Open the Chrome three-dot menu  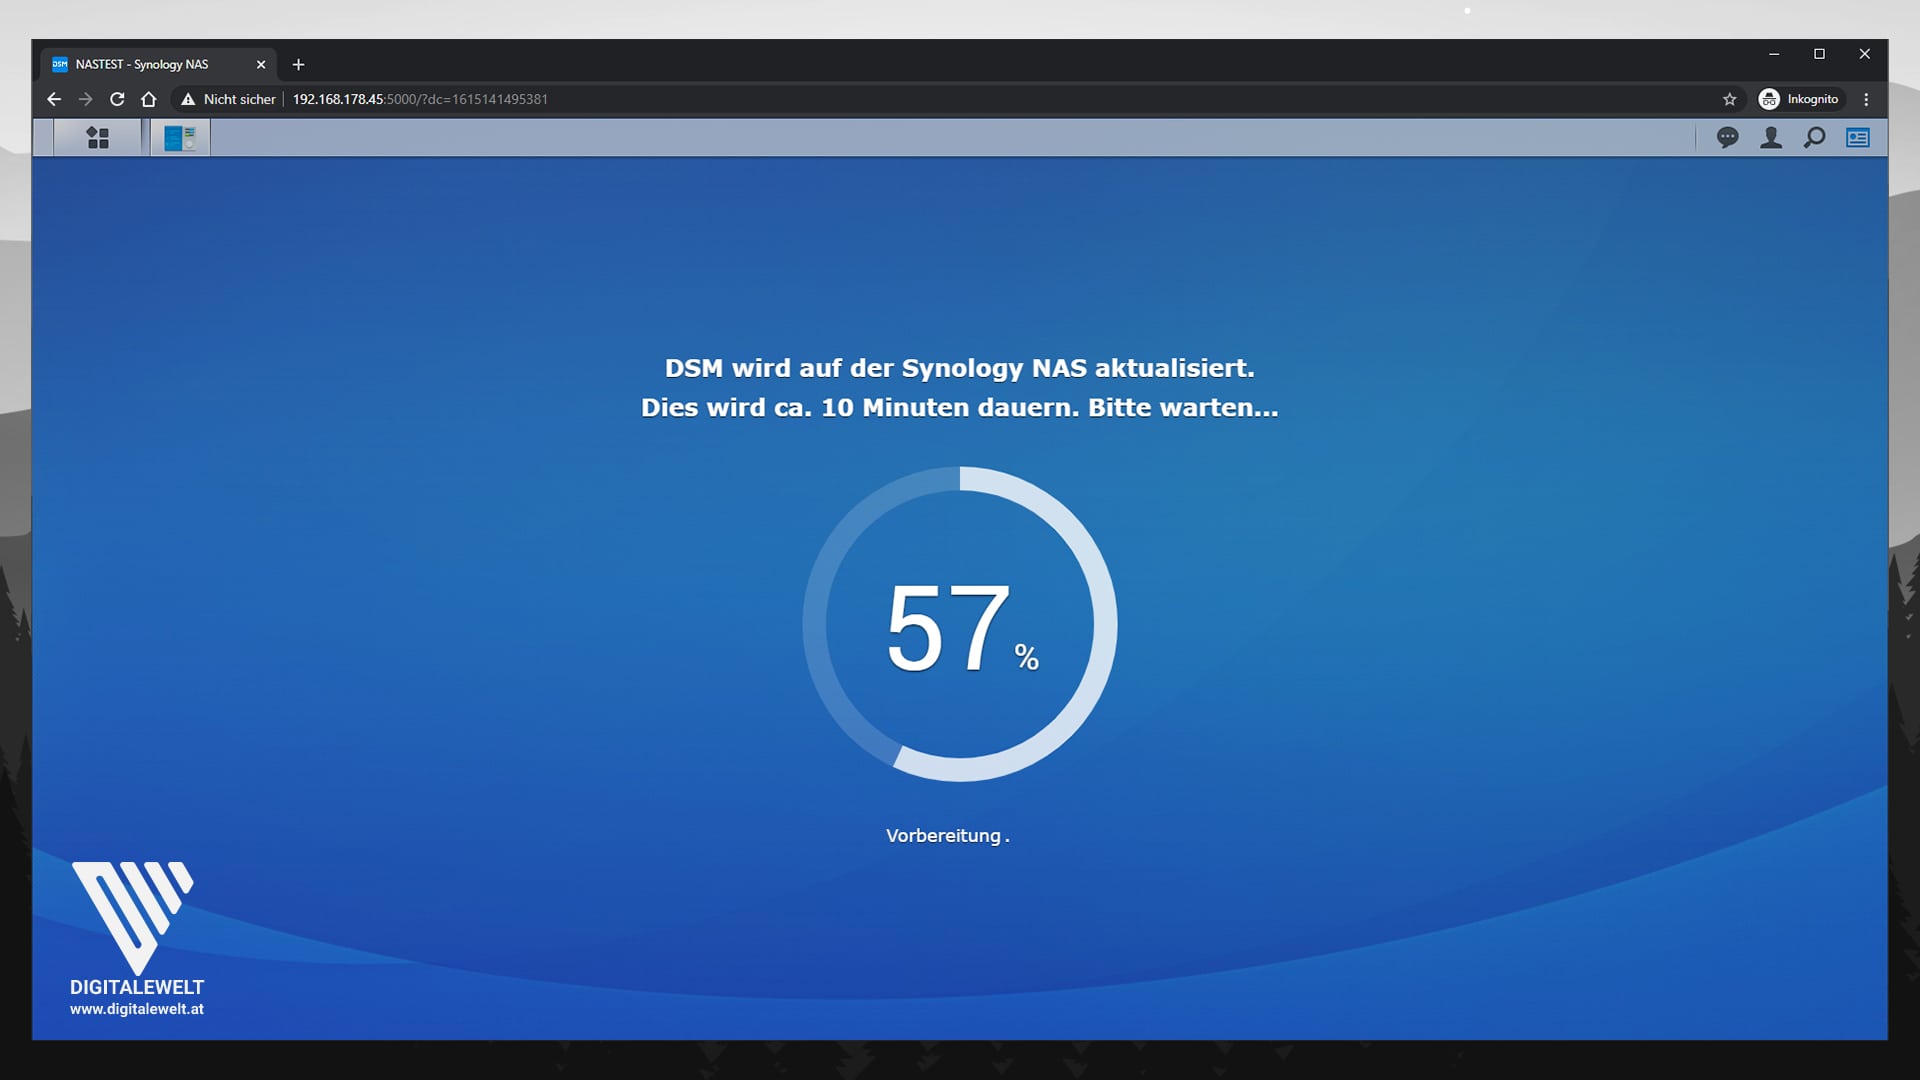coord(1866,99)
